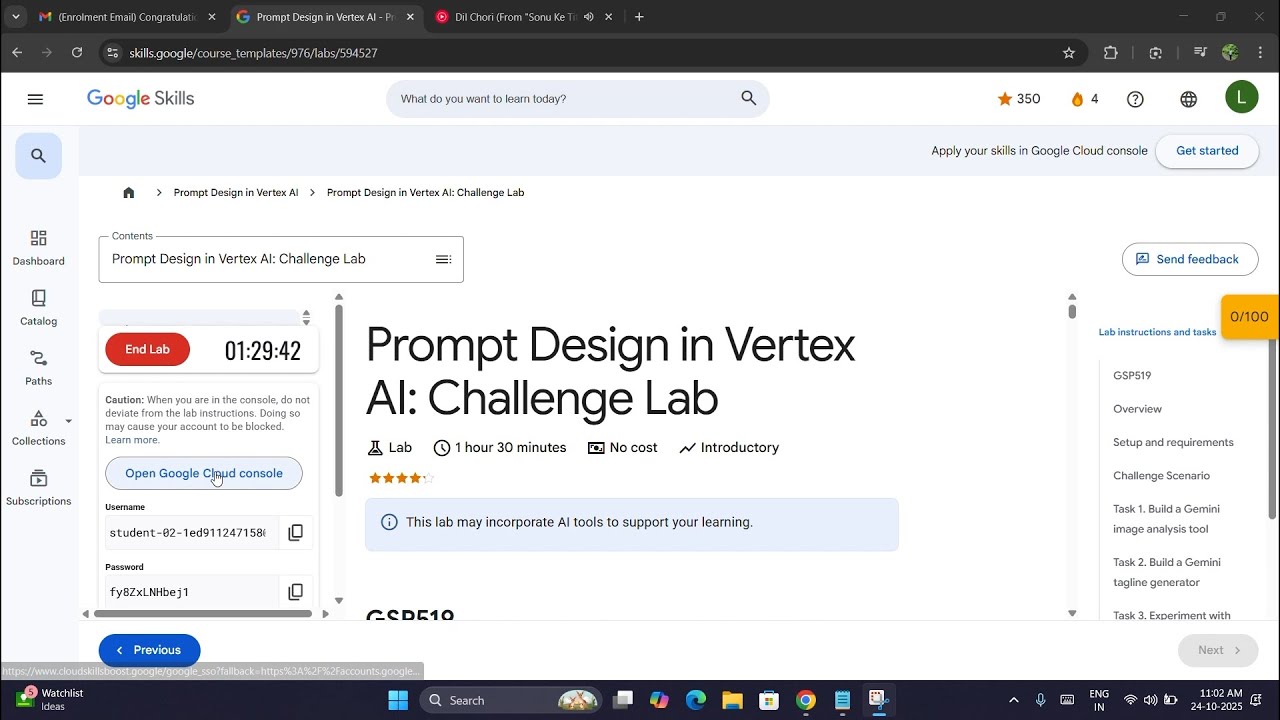Image resolution: width=1280 pixels, height=720 pixels.
Task: Close the Dil Chori tab
Action: click(608, 17)
